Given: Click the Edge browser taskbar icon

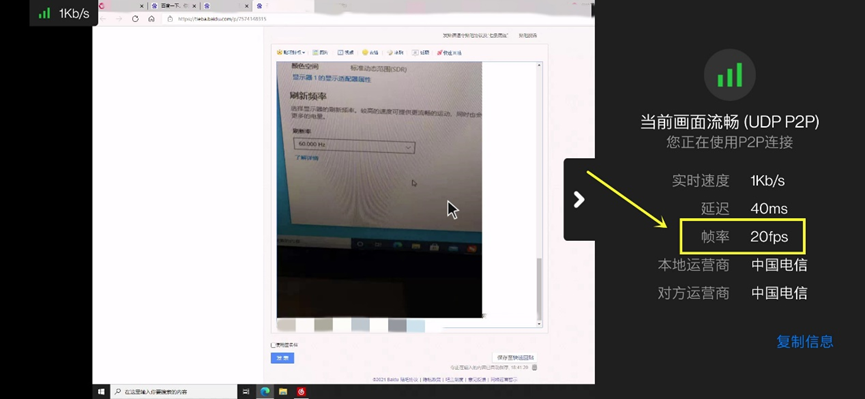Looking at the screenshot, I should pos(265,392).
